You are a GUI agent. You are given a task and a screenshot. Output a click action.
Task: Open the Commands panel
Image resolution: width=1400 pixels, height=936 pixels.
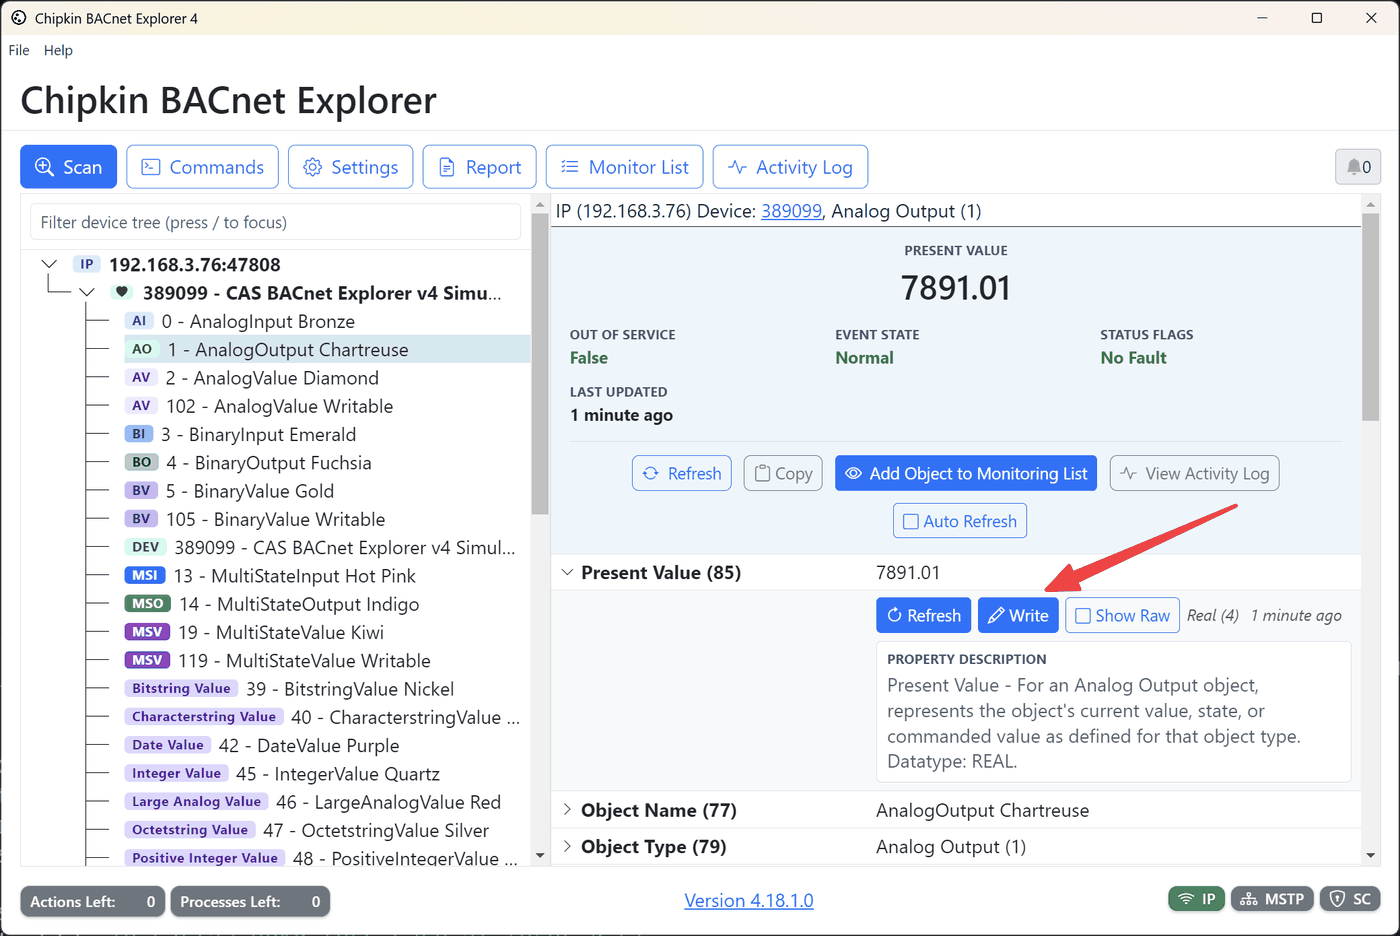(x=203, y=167)
